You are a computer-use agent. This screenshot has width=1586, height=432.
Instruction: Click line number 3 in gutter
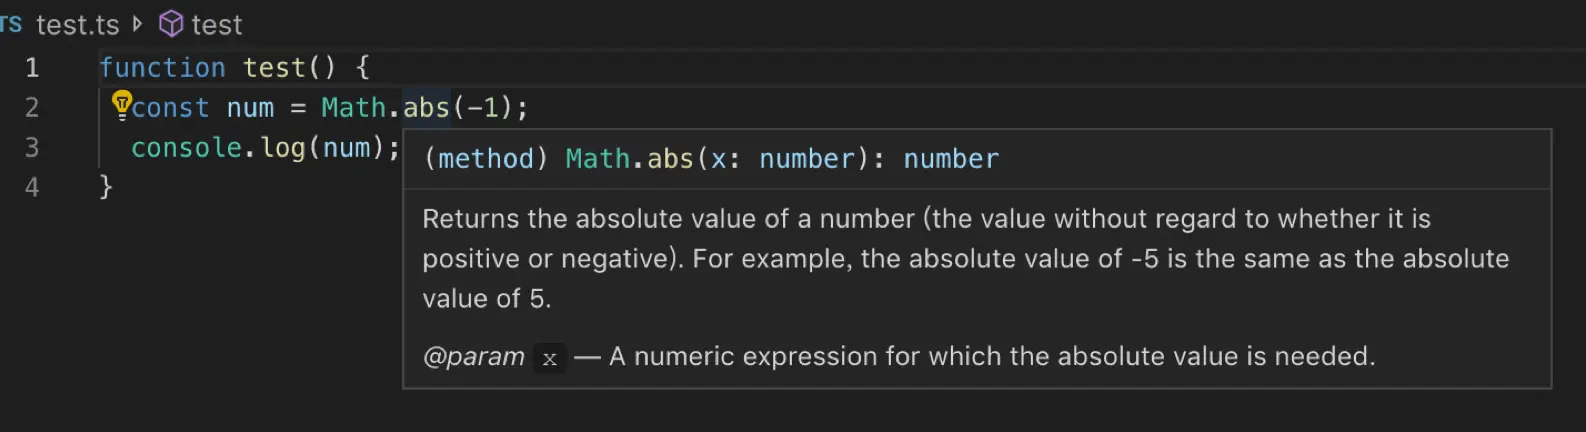(32, 147)
